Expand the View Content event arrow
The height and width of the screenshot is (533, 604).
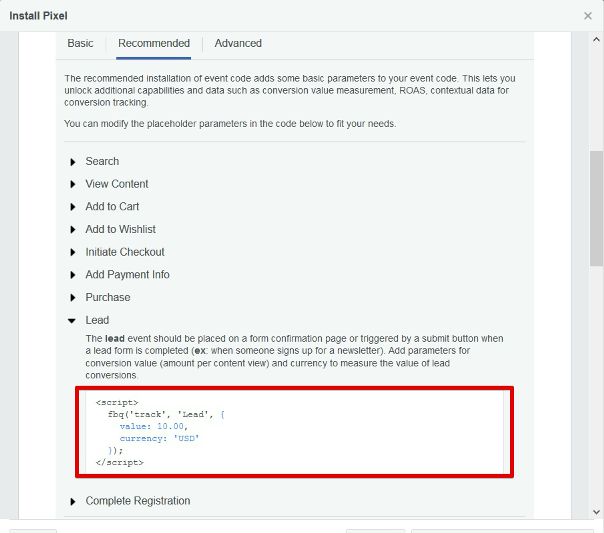tap(72, 184)
